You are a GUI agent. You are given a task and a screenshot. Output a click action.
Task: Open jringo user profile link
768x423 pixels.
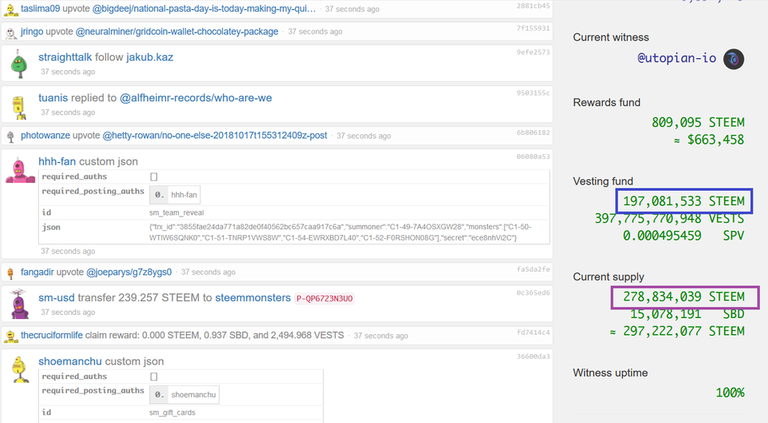click(x=32, y=31)
